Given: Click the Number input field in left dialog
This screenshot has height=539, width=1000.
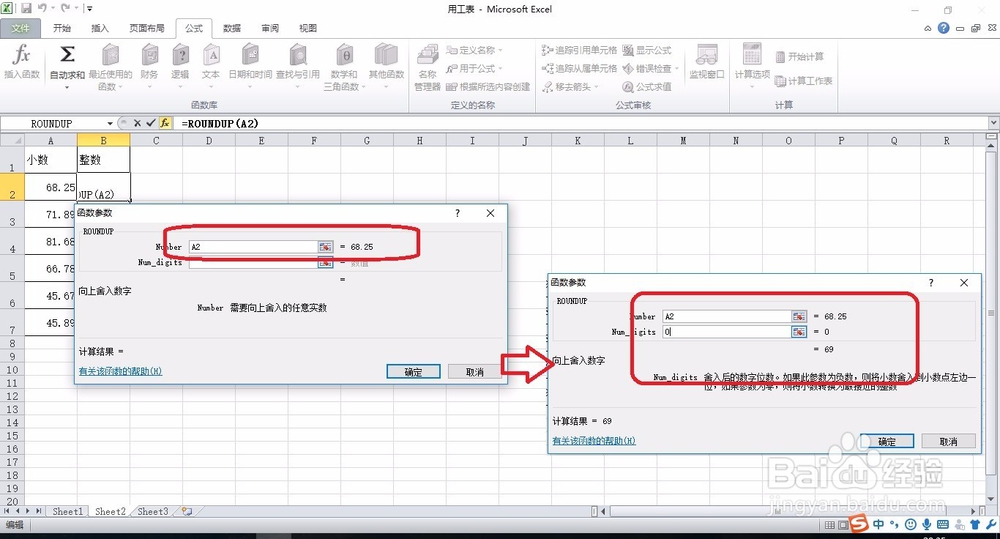Looking at the screenshot, I should click(253, 247).
